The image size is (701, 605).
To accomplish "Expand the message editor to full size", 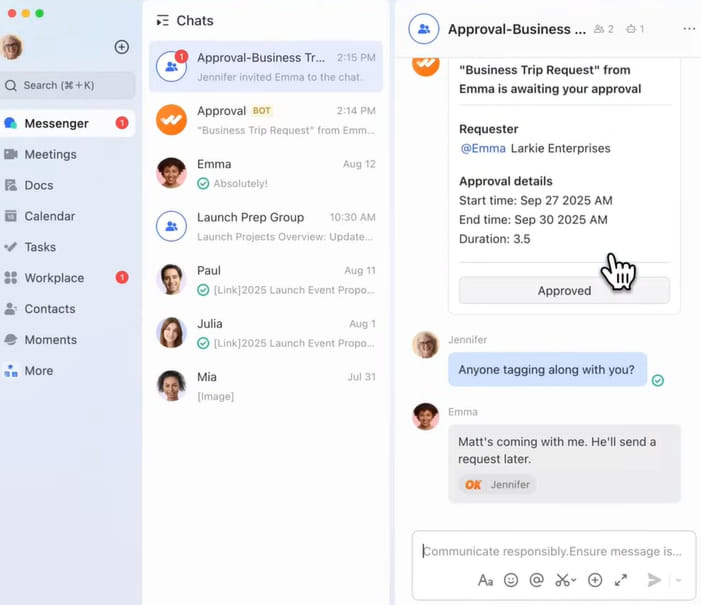I will click(x=621, y=580).
